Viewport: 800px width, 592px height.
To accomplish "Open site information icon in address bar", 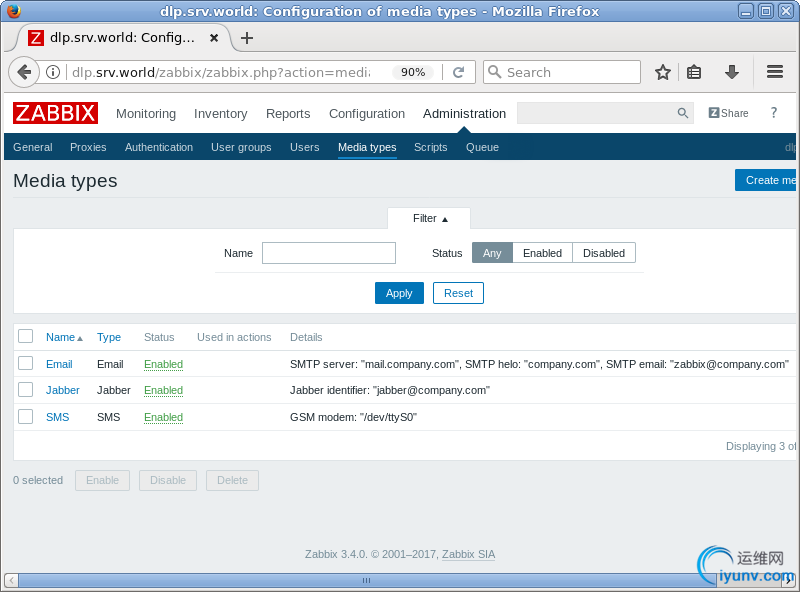I will (53, 72).
